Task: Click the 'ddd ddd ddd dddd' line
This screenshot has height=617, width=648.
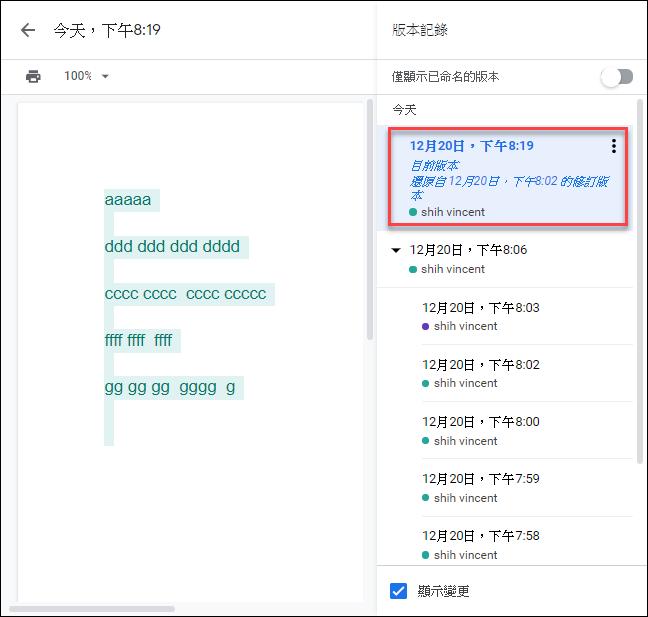Action: tap(172, 247)
